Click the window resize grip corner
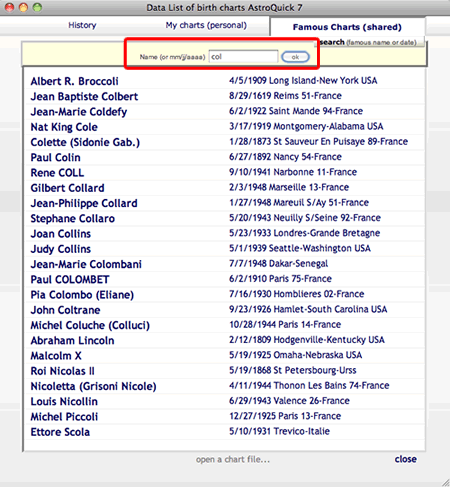 point(445,483)
